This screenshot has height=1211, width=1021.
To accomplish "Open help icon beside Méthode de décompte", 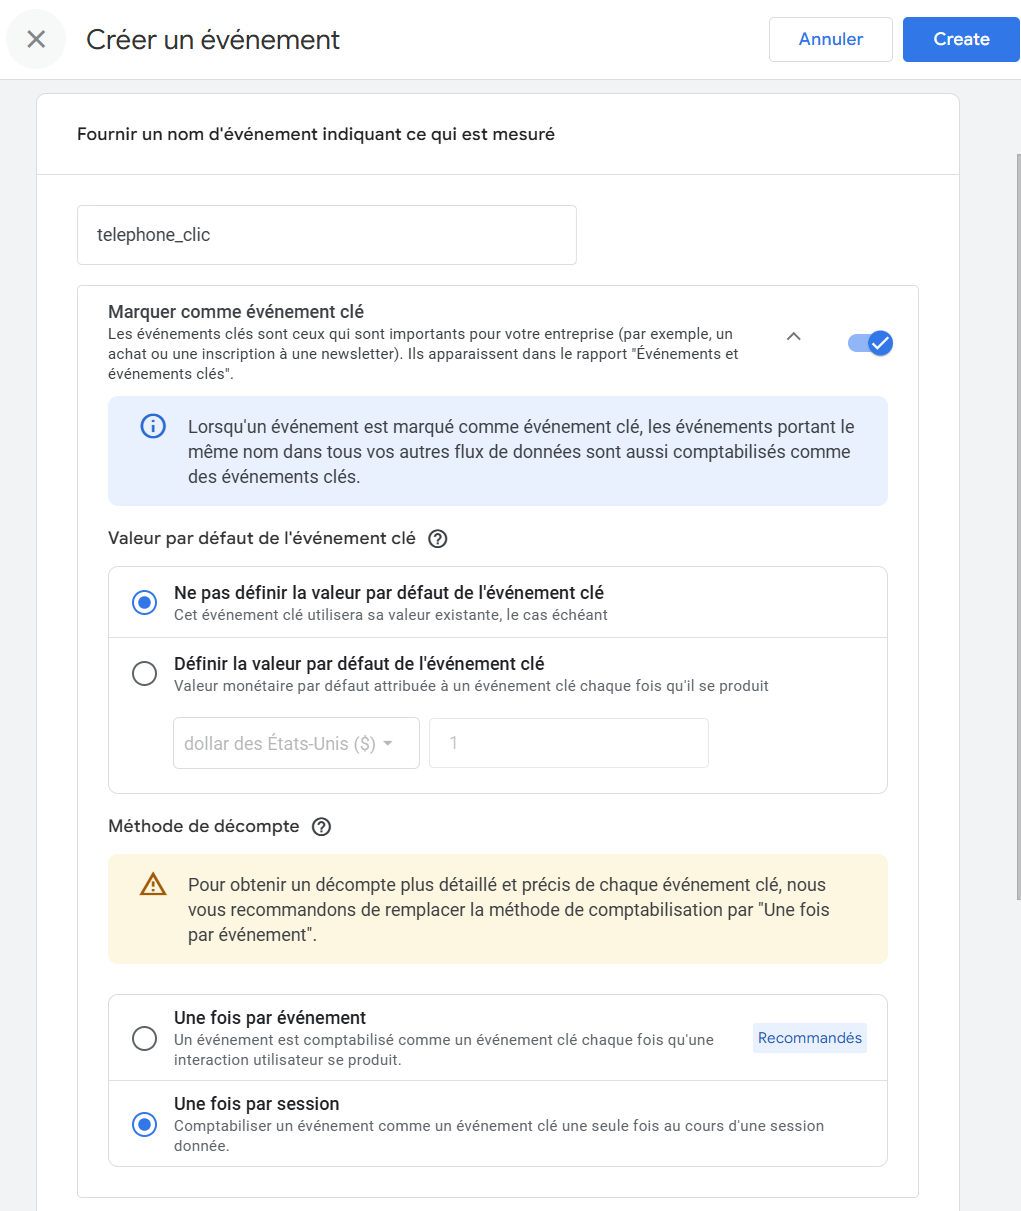I will coord(321,827).
